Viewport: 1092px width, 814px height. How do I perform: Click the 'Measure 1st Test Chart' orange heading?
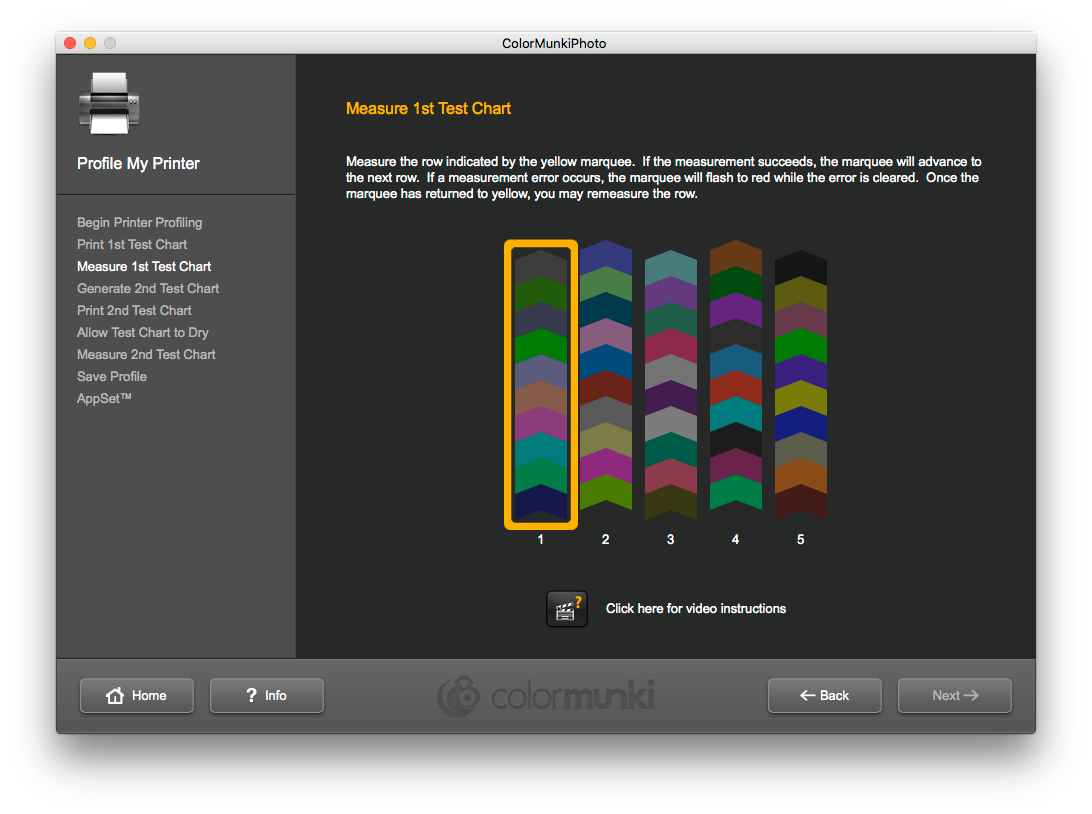428,109
